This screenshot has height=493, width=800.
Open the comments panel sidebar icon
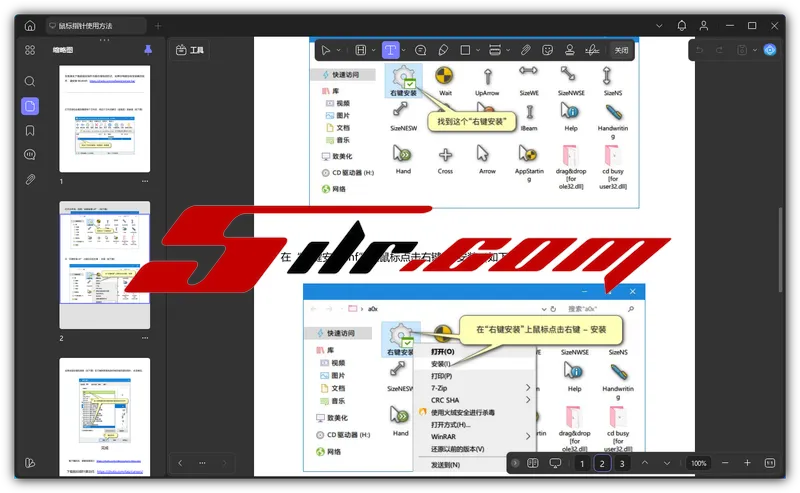click(x=30, y=155)
